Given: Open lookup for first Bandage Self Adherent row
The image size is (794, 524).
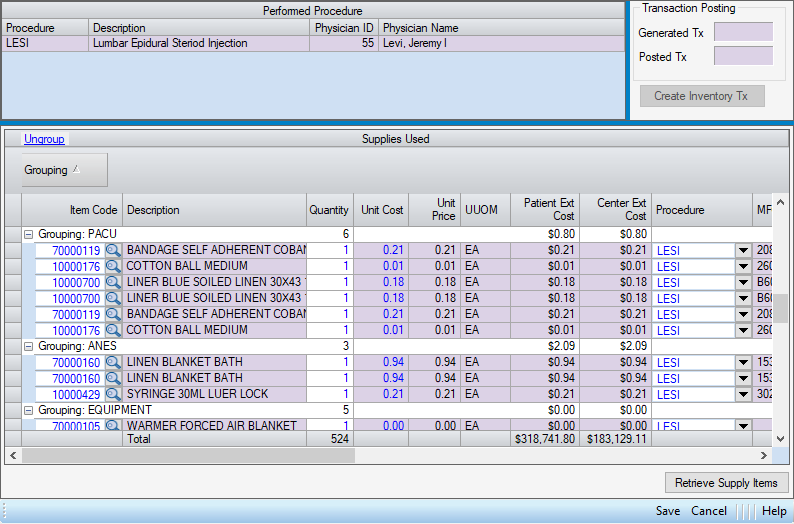Looking at the screenshot, I should click(x=113, y=250).
